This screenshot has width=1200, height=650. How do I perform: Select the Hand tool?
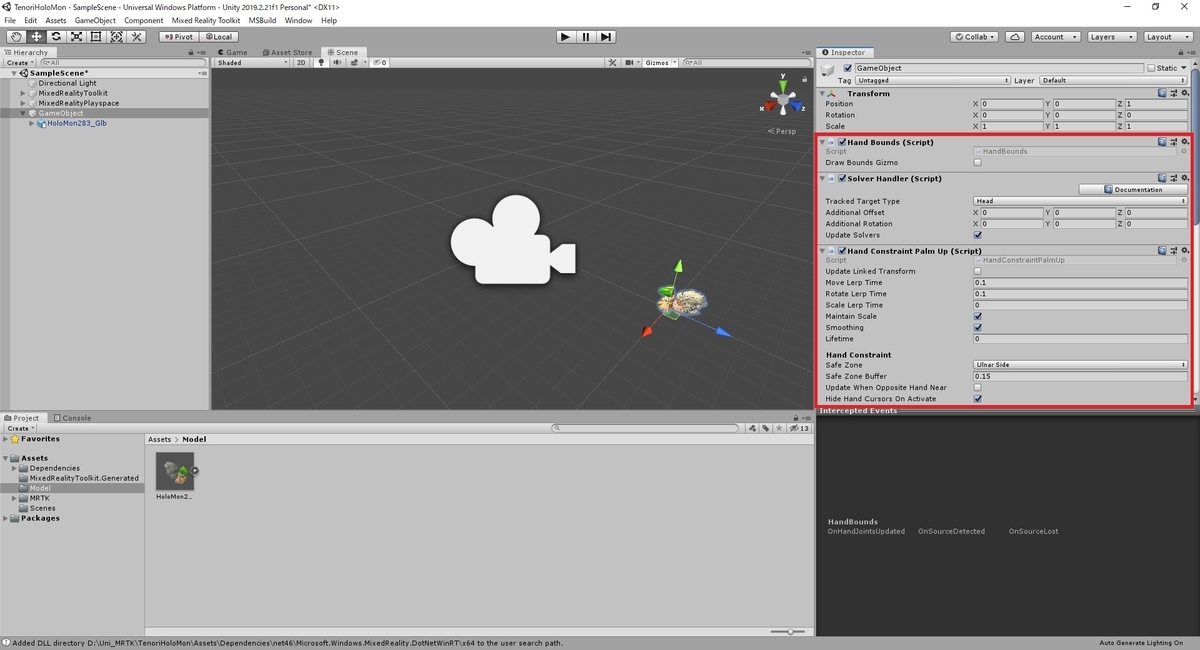(16, 37)
